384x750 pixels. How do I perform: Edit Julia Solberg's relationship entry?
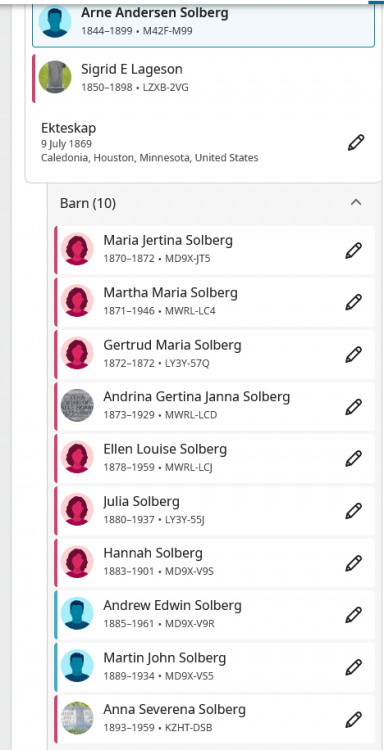(x=353, y=511)
